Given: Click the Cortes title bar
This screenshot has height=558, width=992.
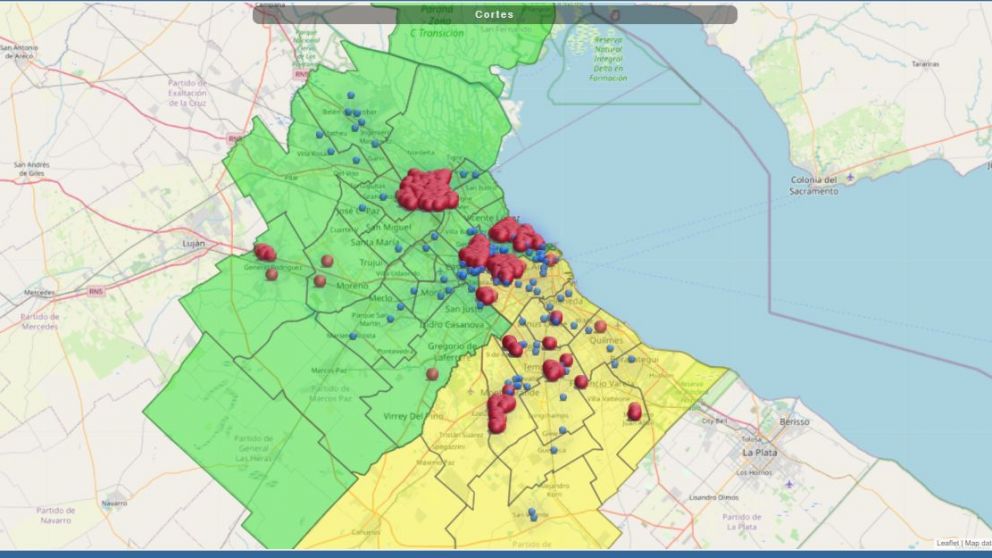Looking at the screenshot, I should 495,15.
